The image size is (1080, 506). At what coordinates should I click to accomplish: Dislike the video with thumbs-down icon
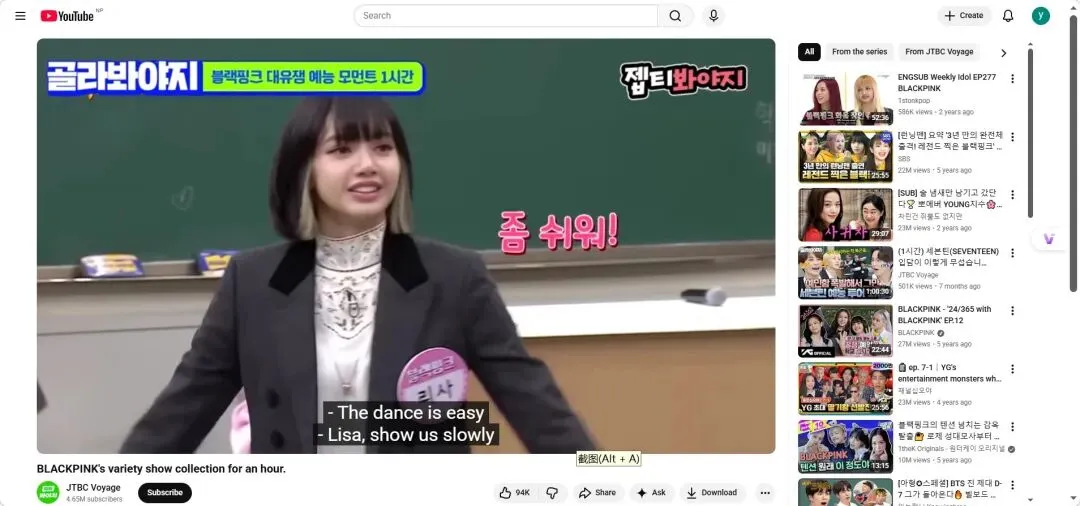552,493
